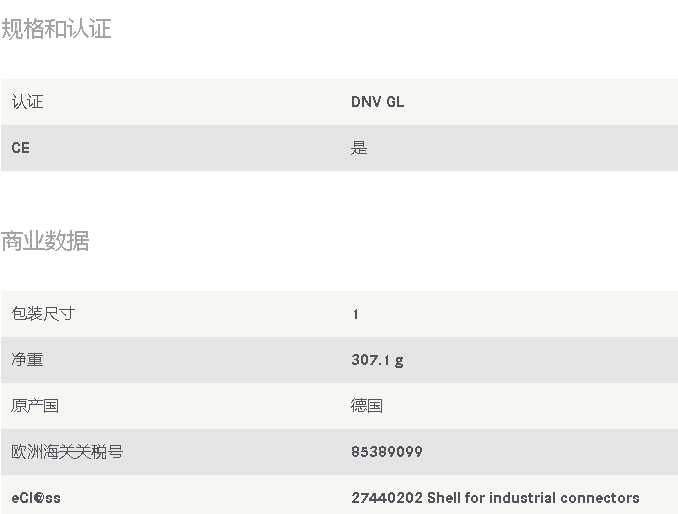Click the GL text in 认证 row
Image resolution: width=678 pixels, height=514 pixels.
395,102
